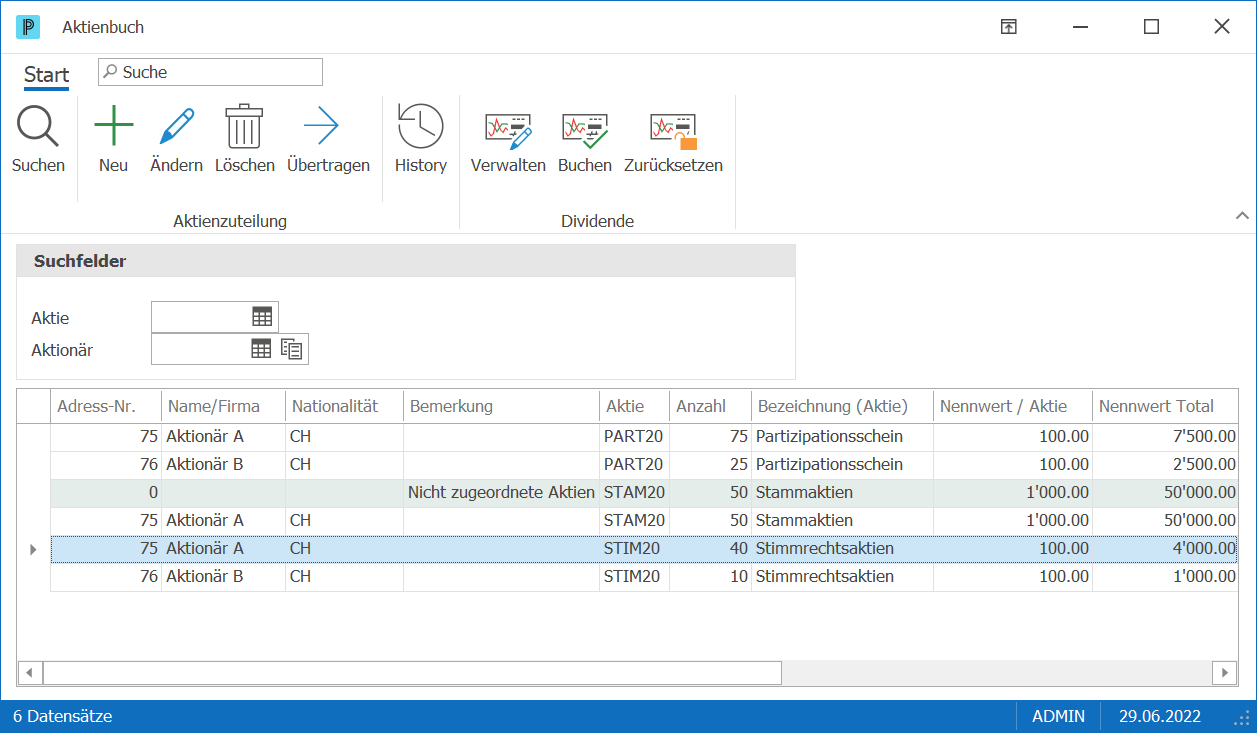Click the '29.06.2022' date in status bar
This screenshot has width=1257, height=733.
[1160, 716]
